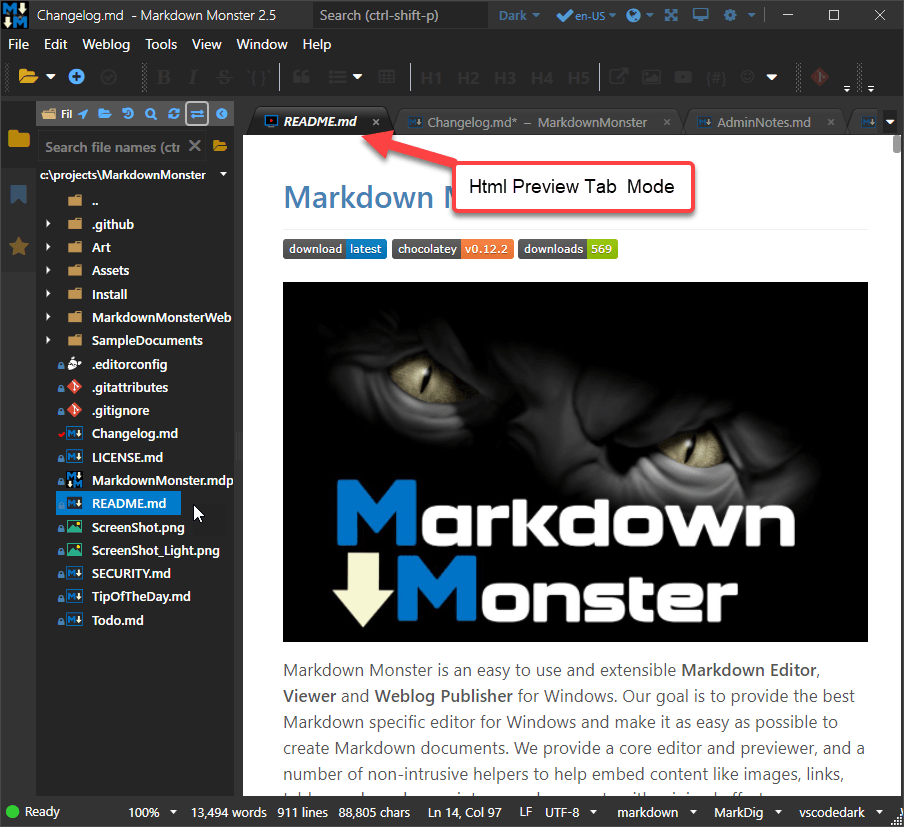Open the Weblog menu
The width and height of the screenshot is (904, 827).
click(x=106, y=44)
